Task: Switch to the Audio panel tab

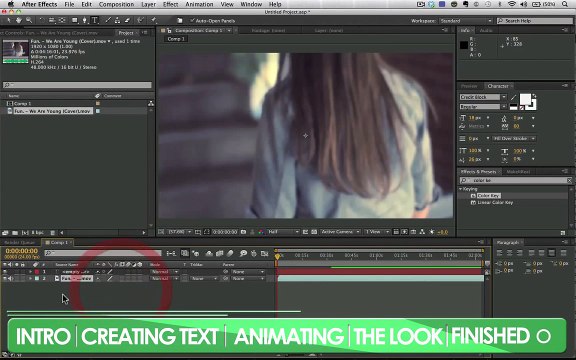Action: [486, 30]
